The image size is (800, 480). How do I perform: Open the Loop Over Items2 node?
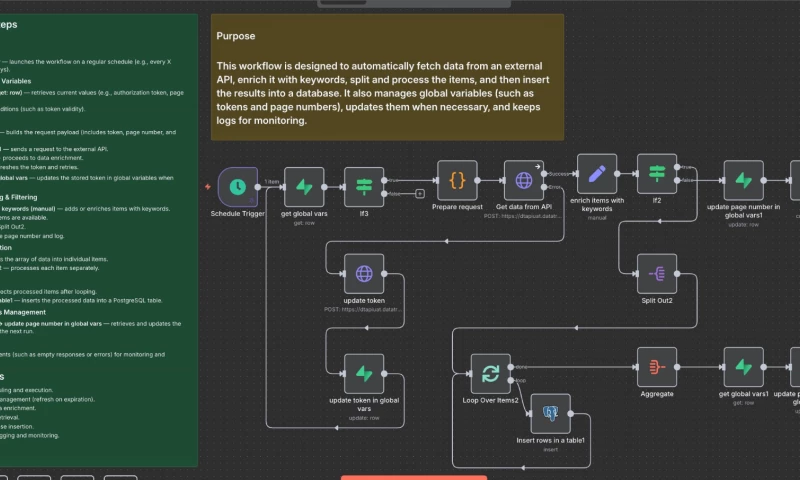pos(490,373)
